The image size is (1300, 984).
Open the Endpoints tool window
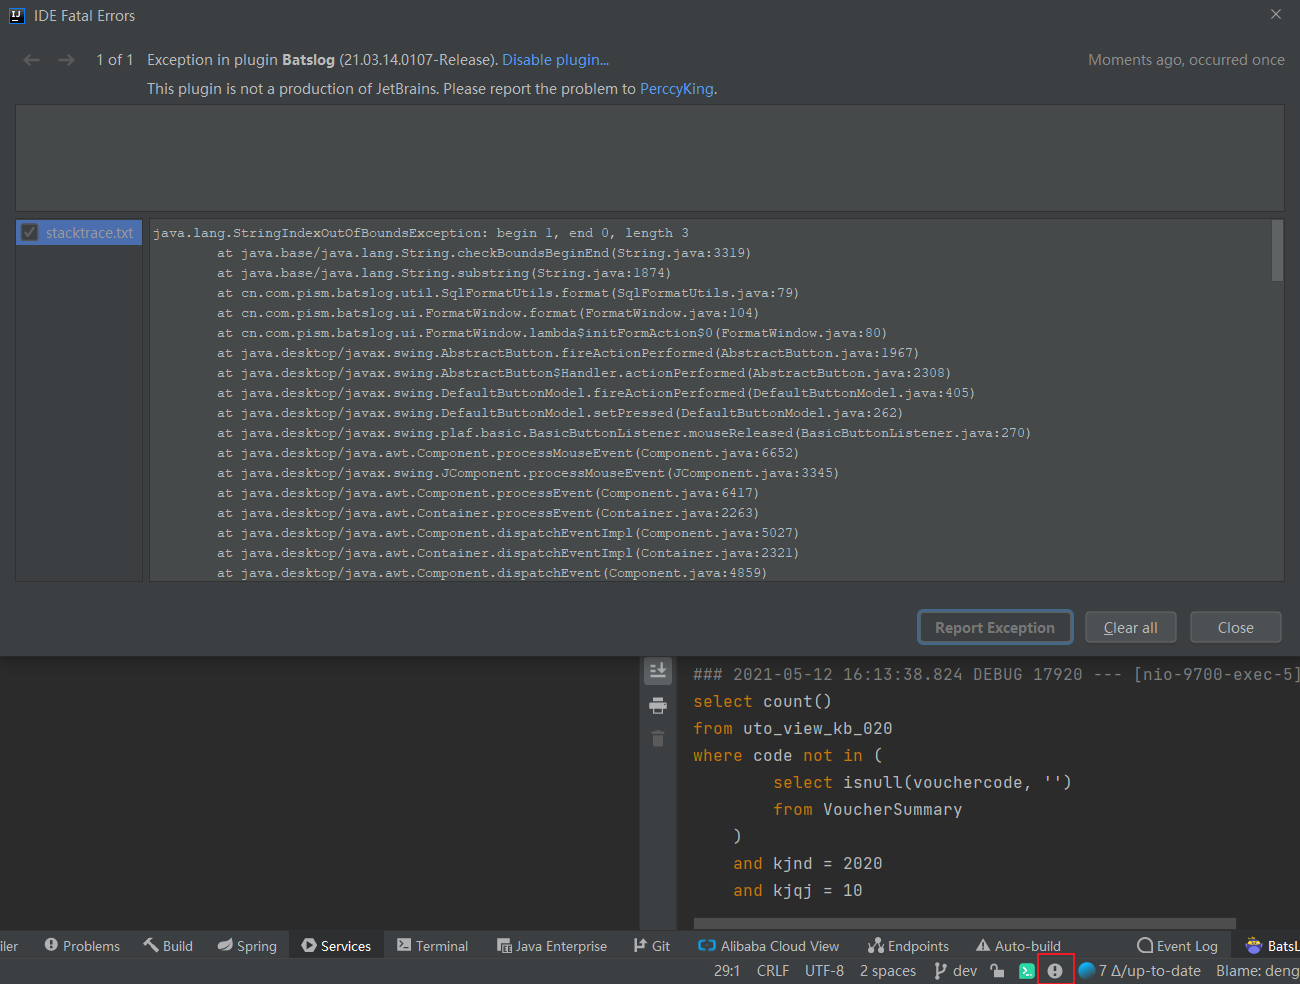pos(908,945)
